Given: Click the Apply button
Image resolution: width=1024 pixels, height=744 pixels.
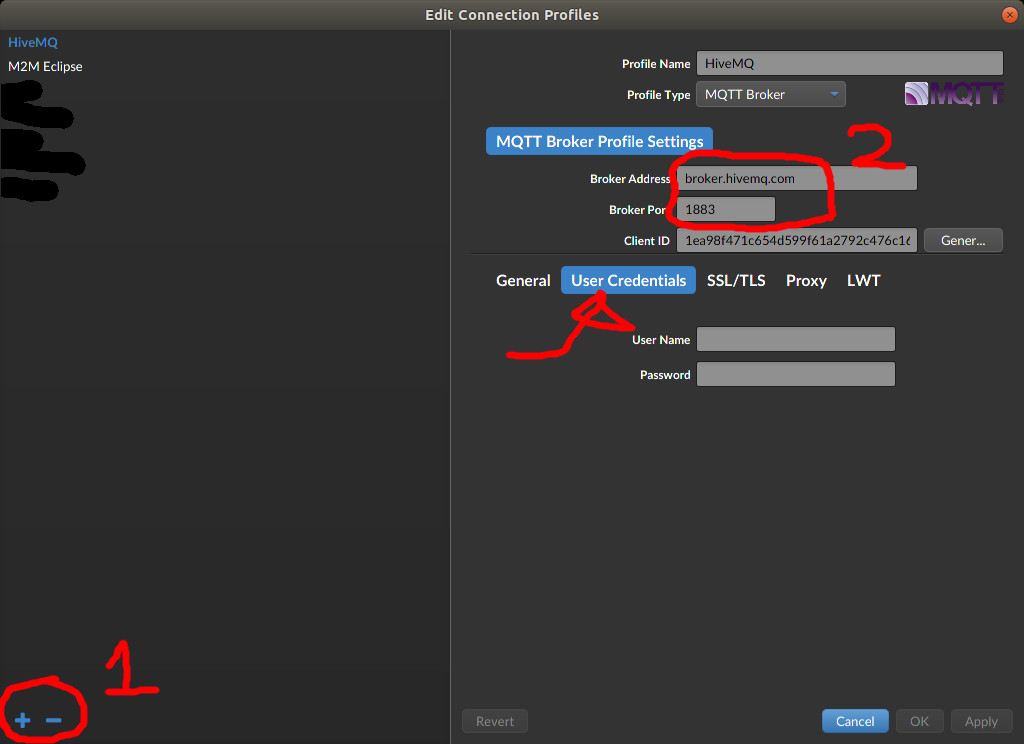Looking at the screenshot, I should [x=981, y=721].
